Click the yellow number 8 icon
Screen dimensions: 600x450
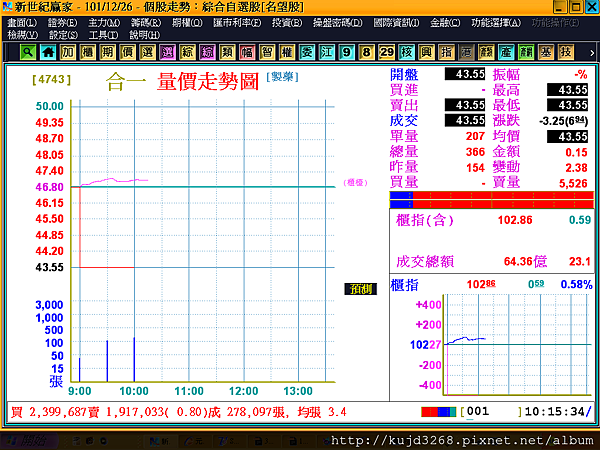[x=366, y=52]
